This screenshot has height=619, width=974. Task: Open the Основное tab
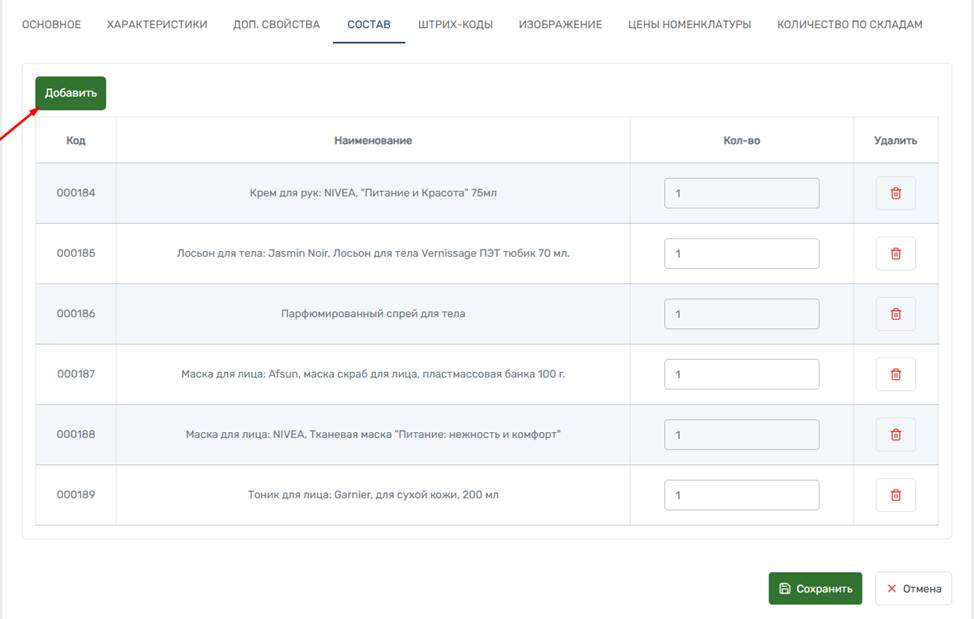[51, 24]
